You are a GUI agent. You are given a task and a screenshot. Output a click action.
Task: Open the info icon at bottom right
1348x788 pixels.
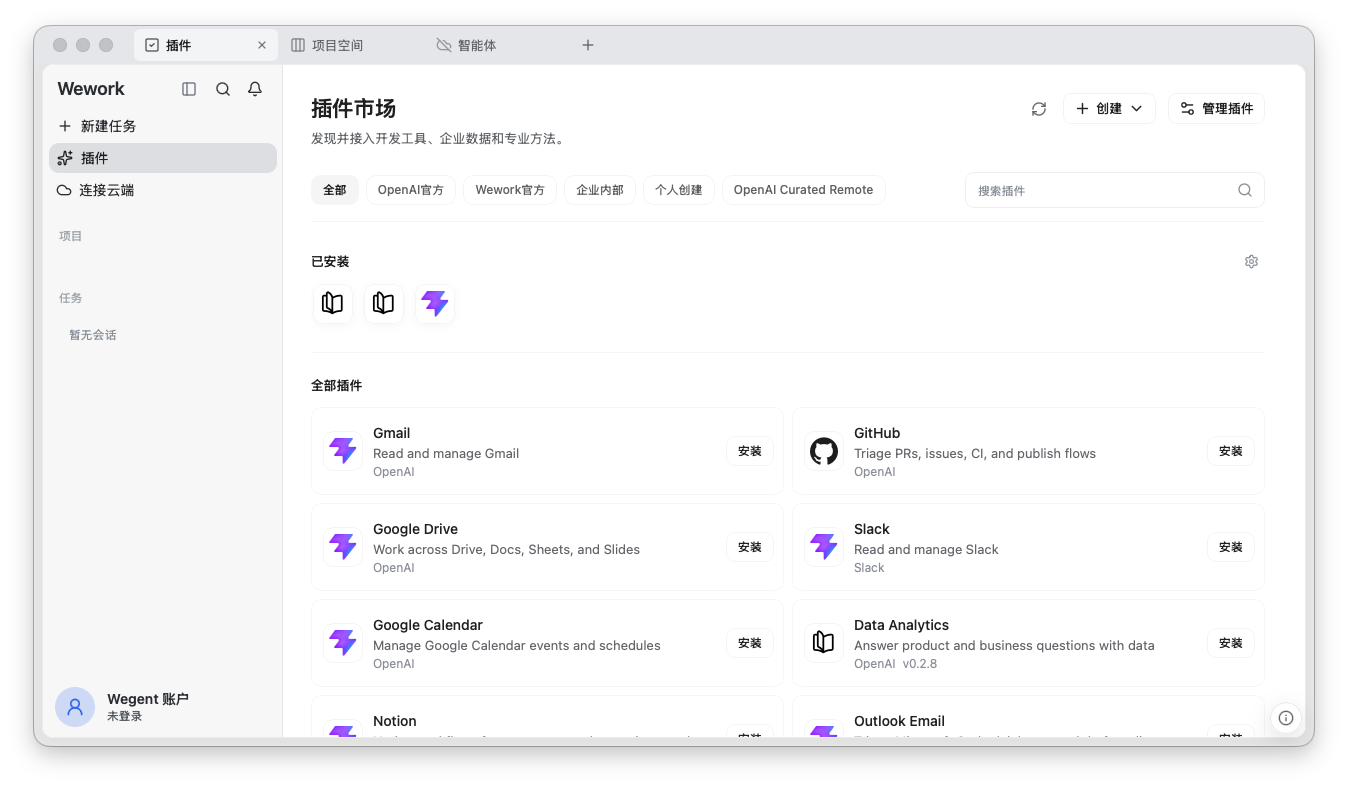coord(1286,718)
